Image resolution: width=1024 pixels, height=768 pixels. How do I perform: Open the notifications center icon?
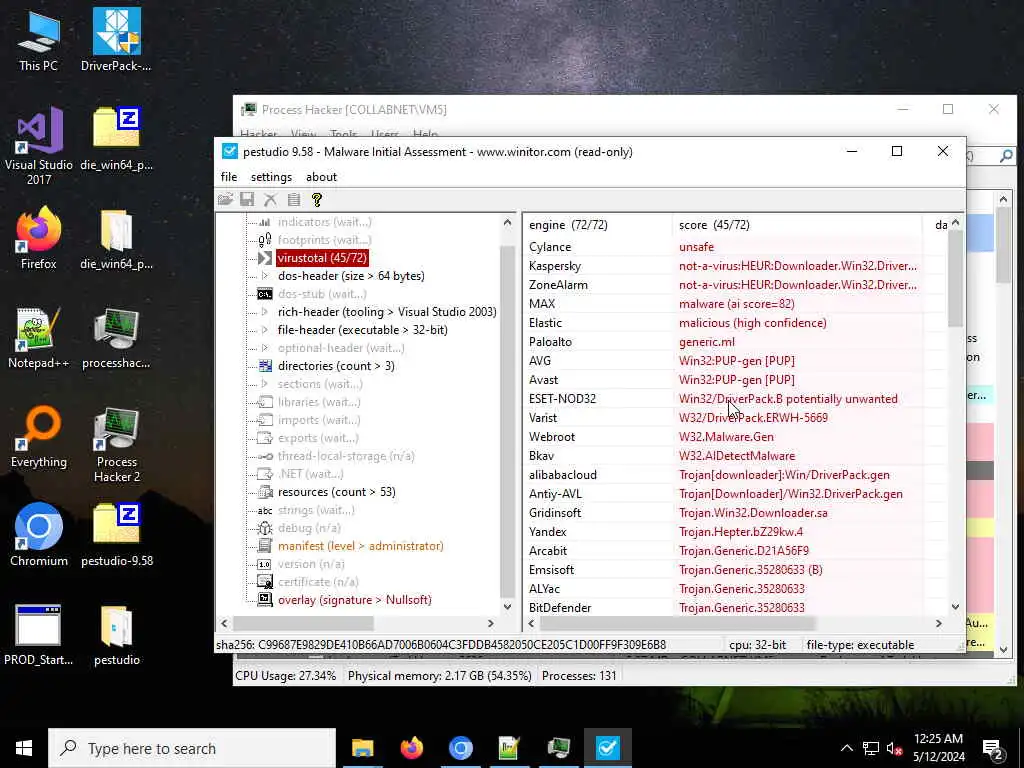point(993,748)
